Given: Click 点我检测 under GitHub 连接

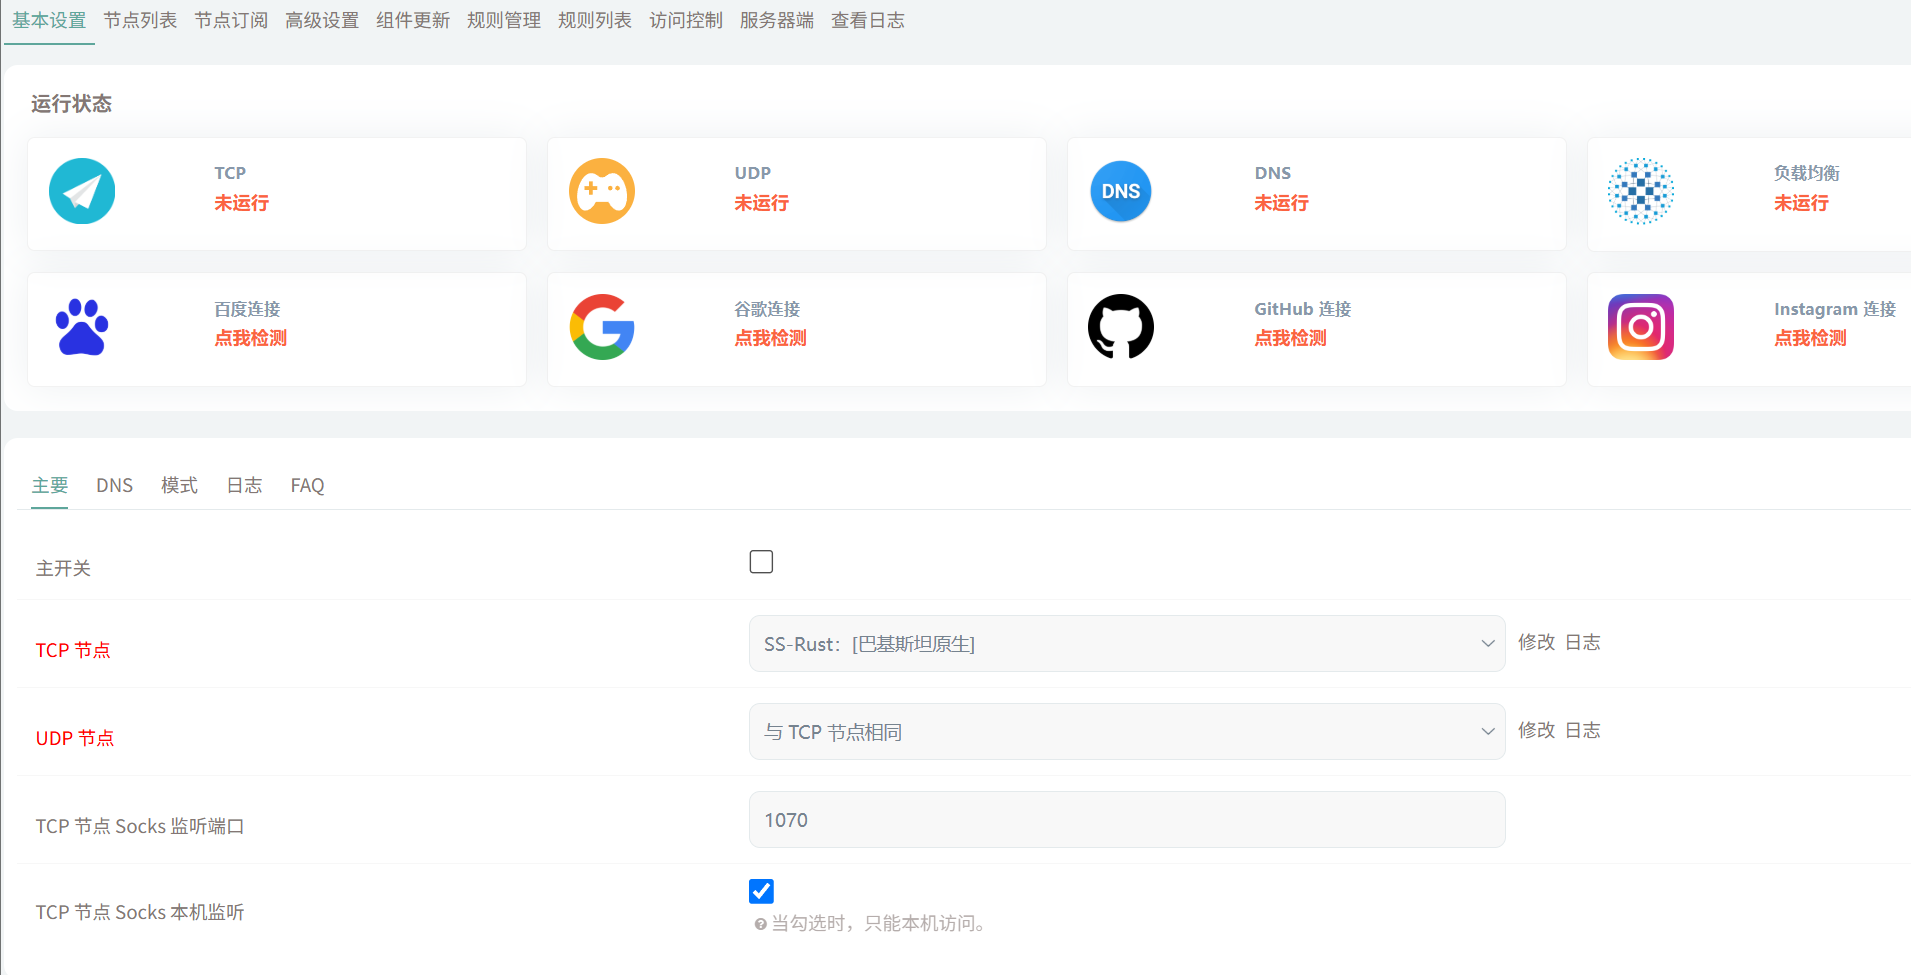Looking at the screenshot, I should 1291,338.
